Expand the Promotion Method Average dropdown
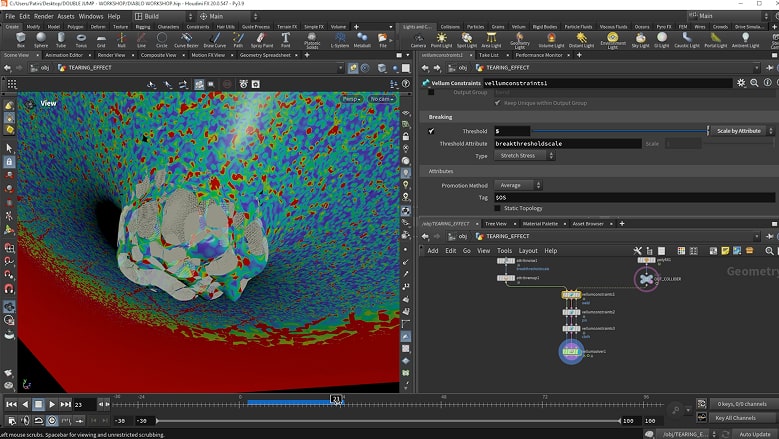779x439 pixels. pos(518,185)
